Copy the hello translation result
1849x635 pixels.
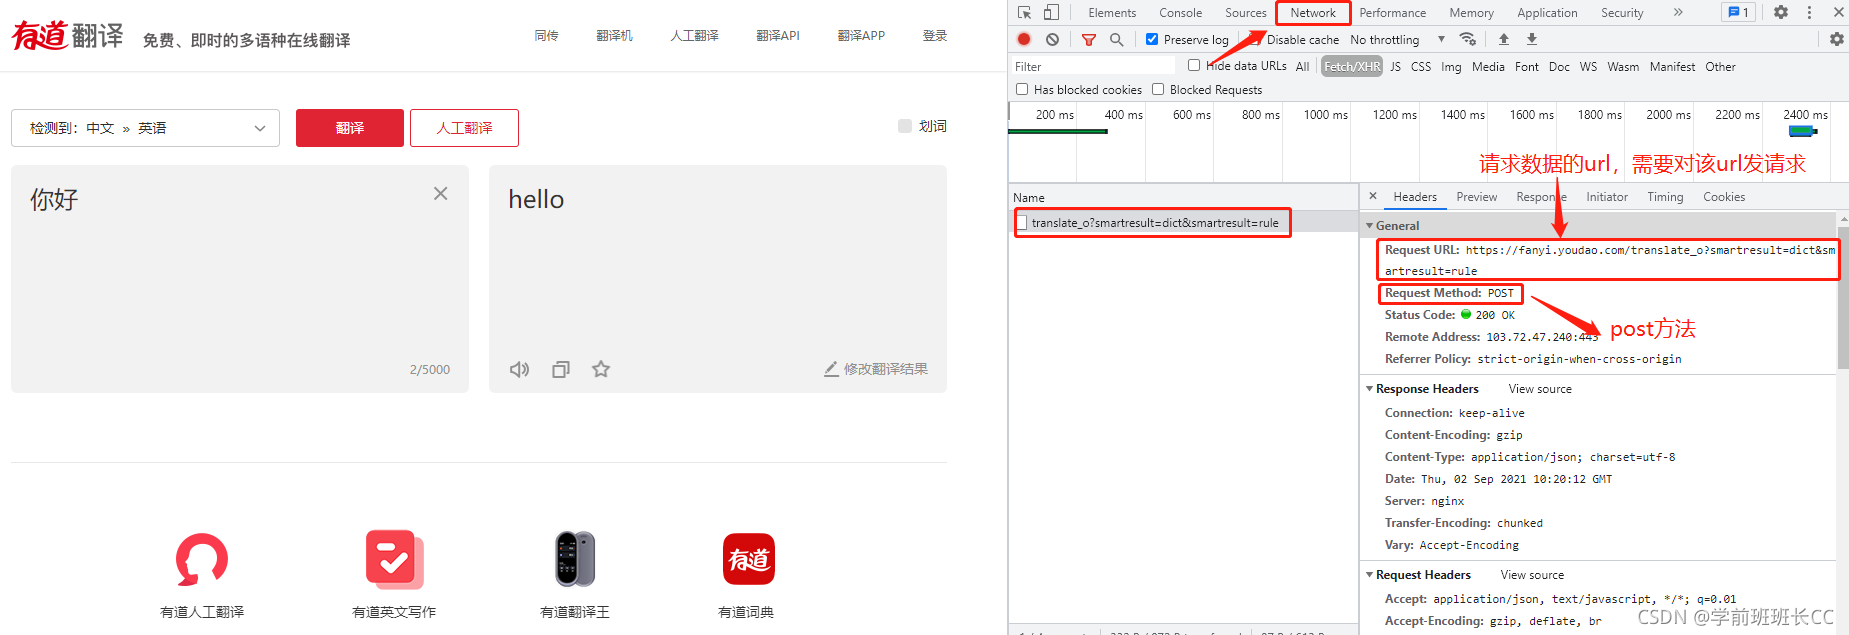coord(561,369)
